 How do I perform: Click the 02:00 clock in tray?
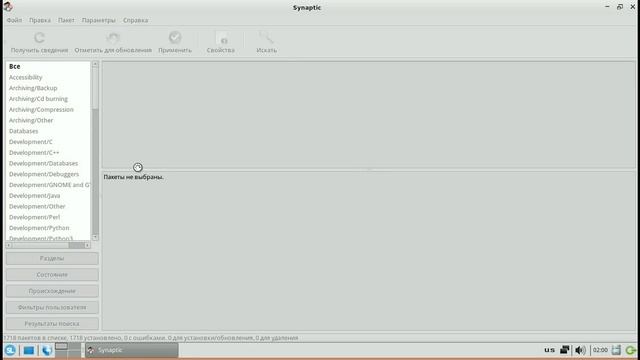point(600,350)
